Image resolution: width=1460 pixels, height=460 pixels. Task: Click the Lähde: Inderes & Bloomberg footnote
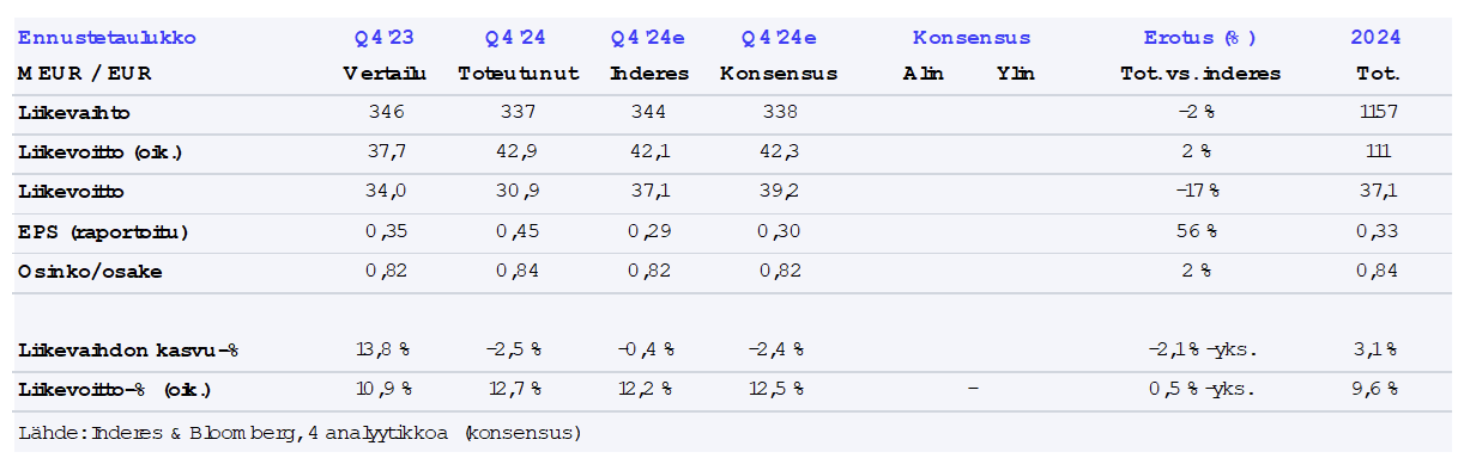point(300,433)
